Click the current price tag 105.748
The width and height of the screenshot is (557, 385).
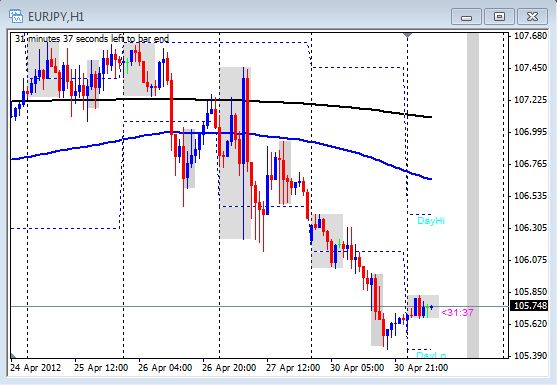(x=529, y=306)
